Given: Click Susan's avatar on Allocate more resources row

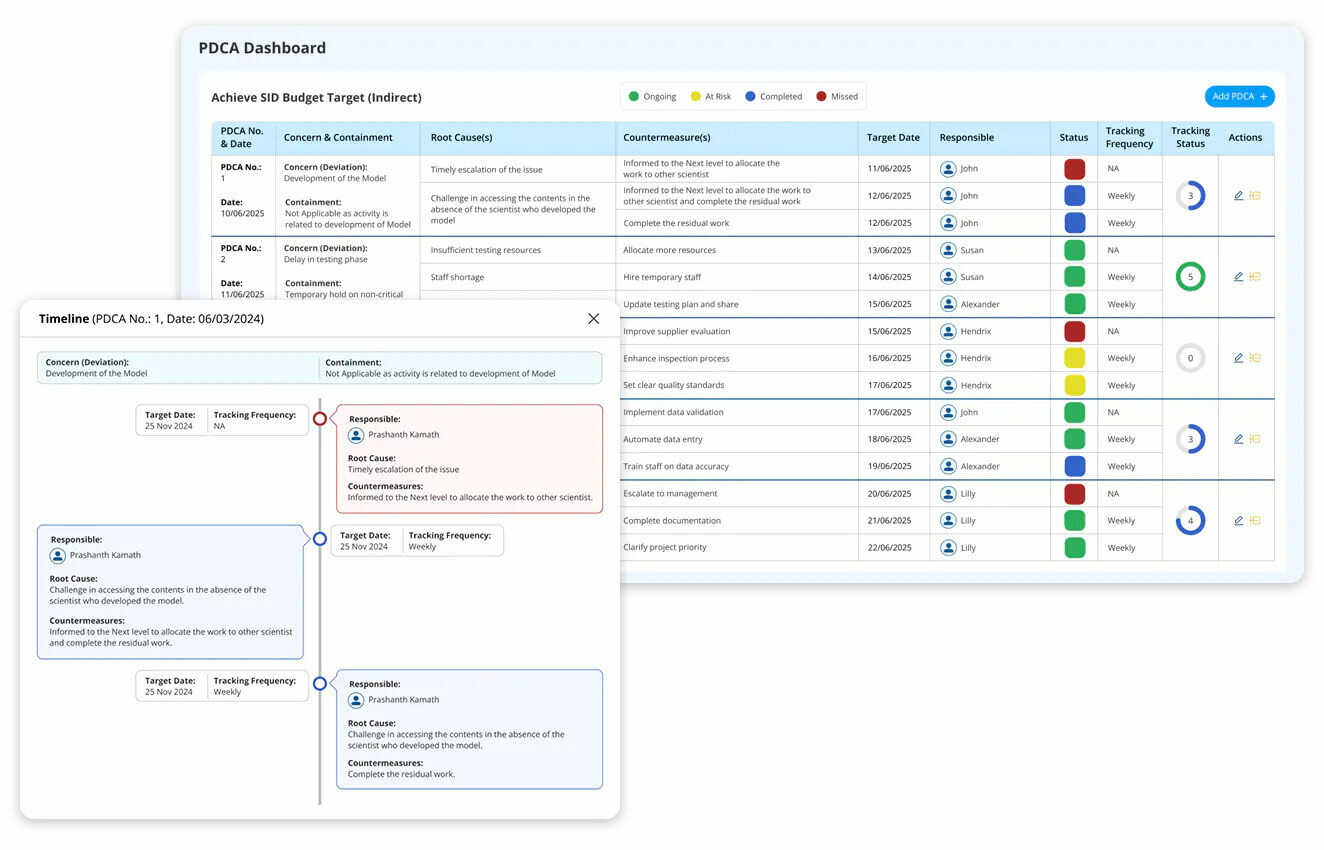Looking at the screenshot, I should click(948, 250).
